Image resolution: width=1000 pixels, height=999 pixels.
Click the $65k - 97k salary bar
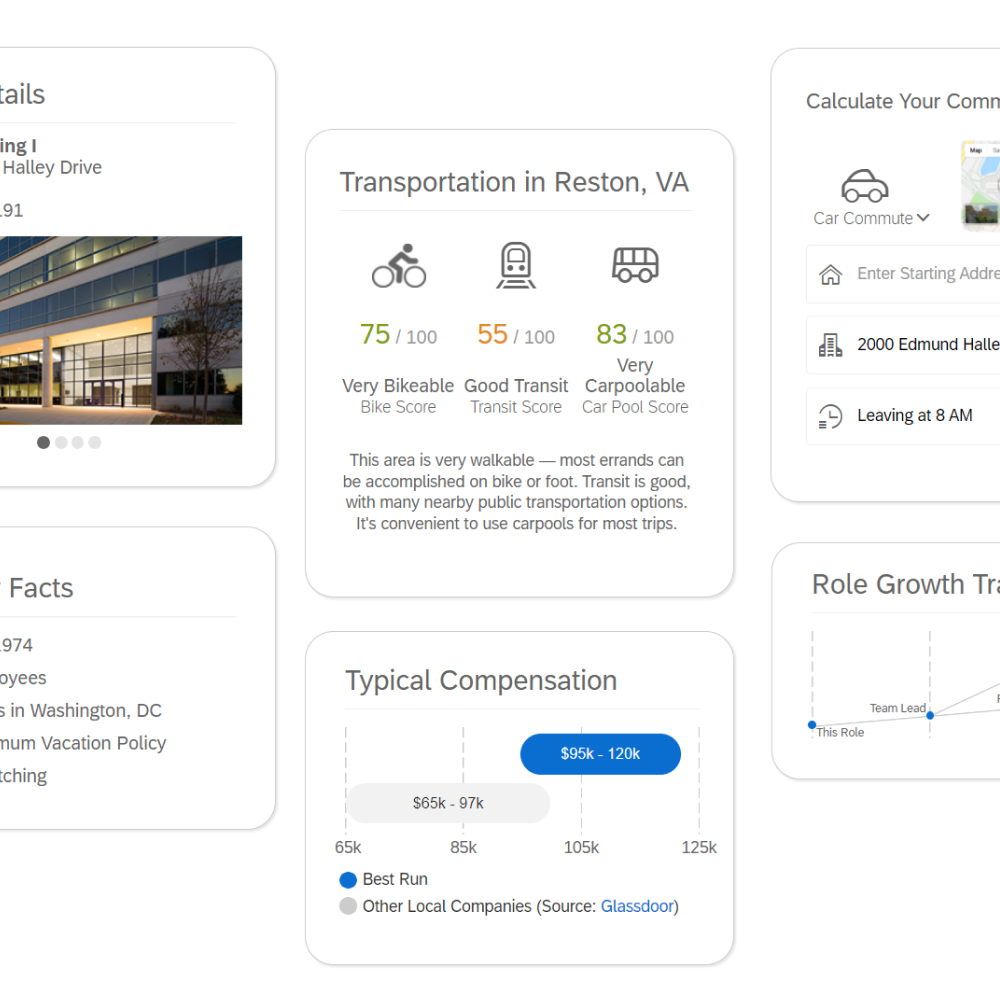tap(448, 803)
